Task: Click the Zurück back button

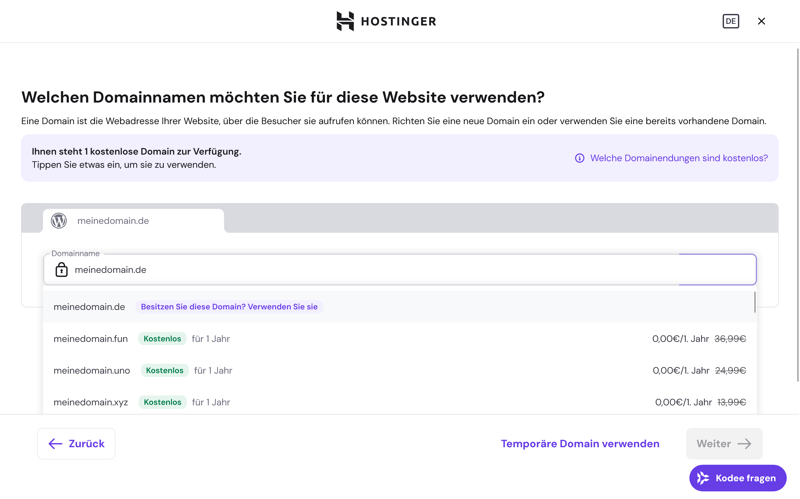Action: 76,444
